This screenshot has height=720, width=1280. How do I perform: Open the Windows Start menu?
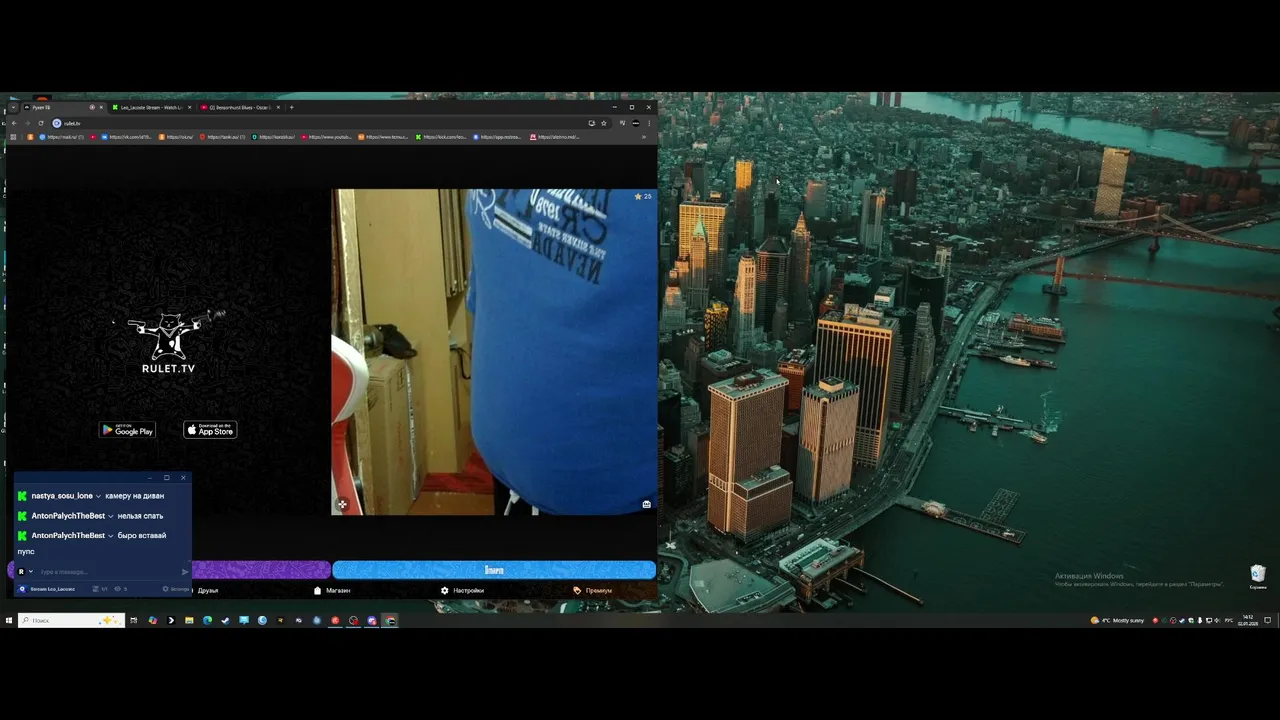tap(8, 620)
